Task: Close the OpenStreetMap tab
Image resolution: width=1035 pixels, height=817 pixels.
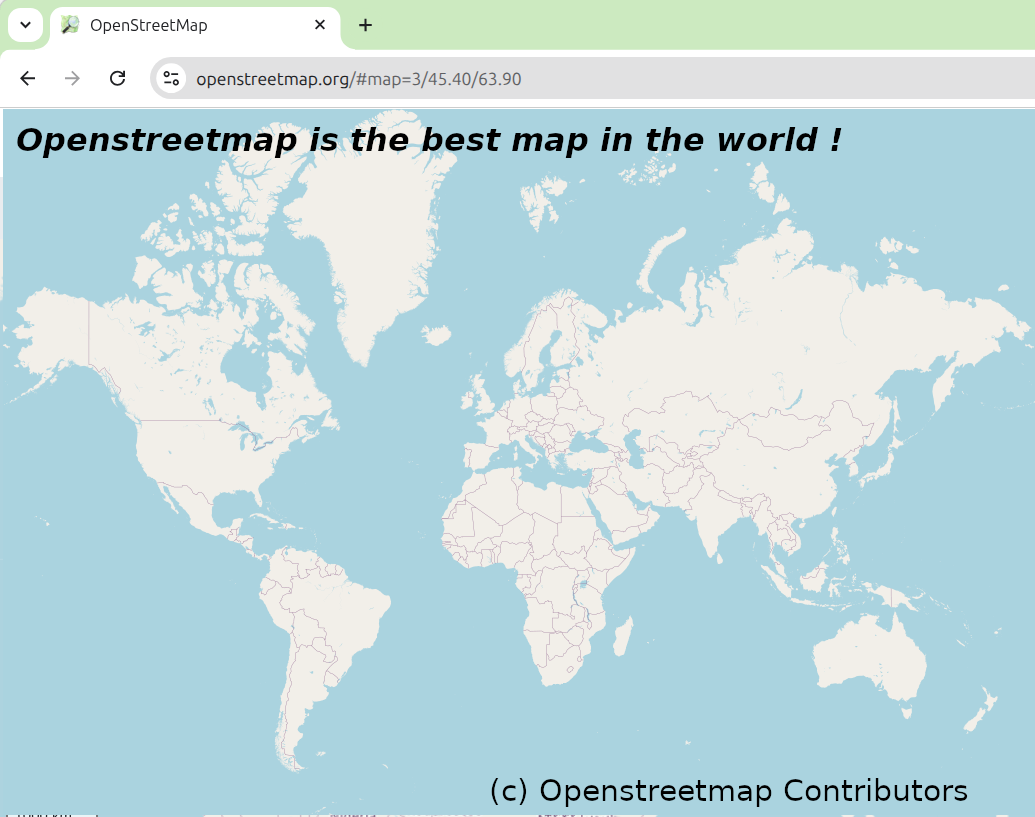Action: (319, 25)
